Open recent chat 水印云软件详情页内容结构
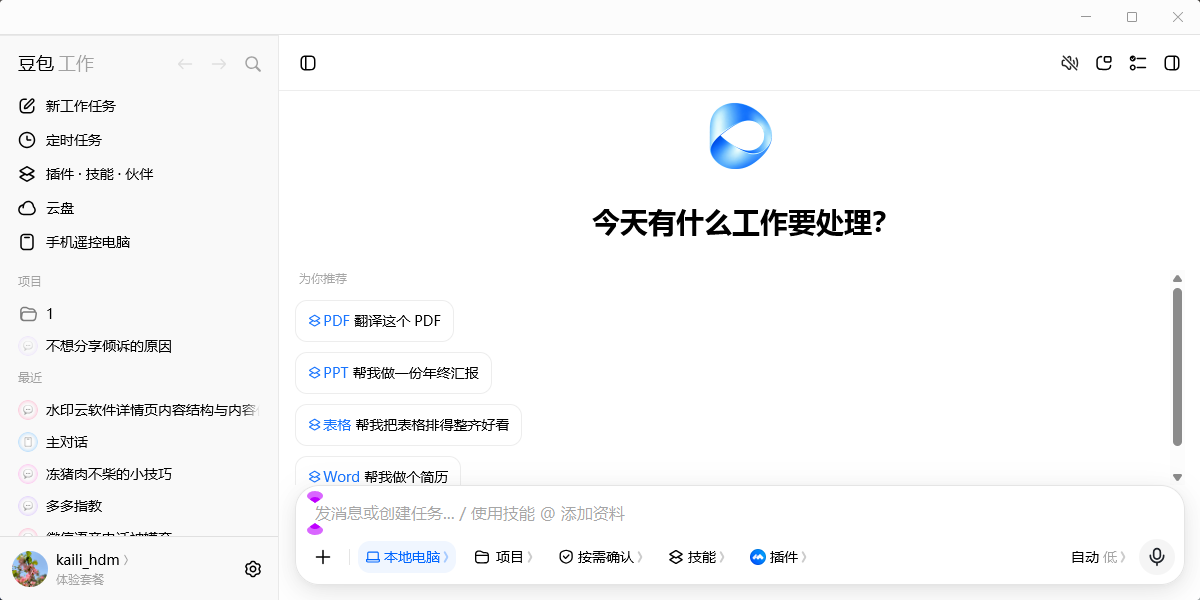The image size is (1200, 600). click(139, 410)
